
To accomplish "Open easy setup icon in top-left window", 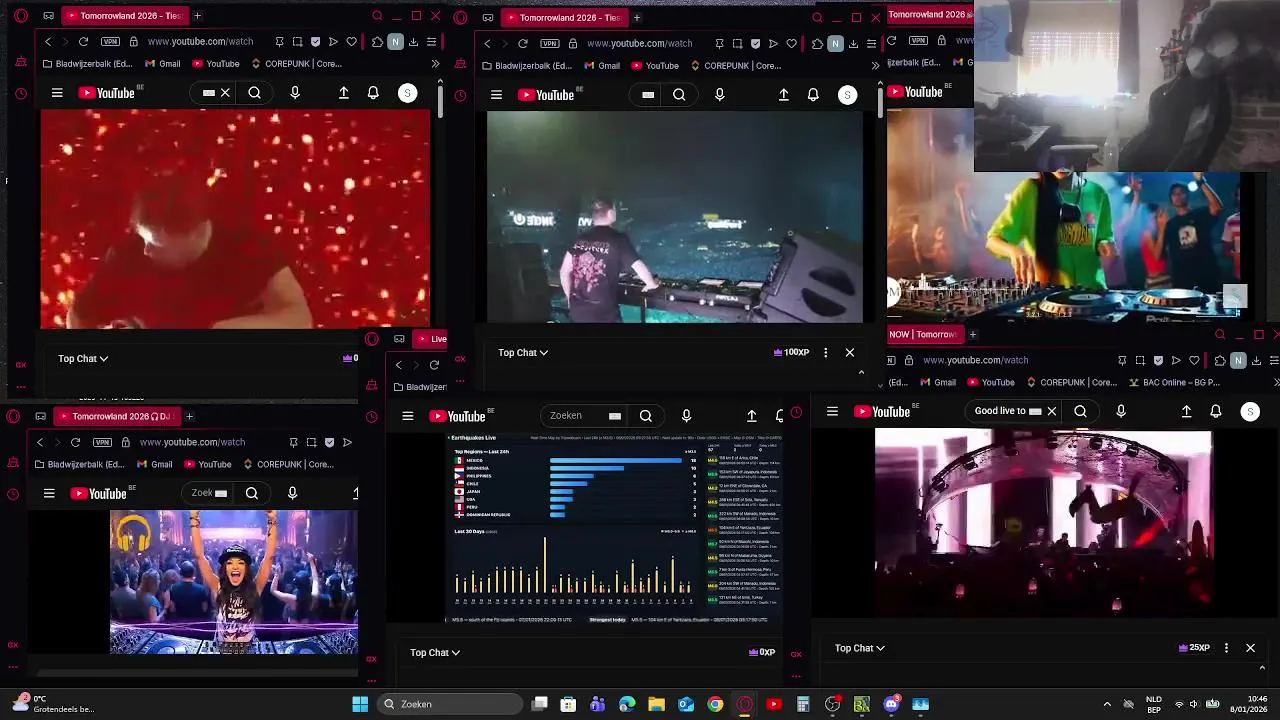I will (x=431, y=42).
